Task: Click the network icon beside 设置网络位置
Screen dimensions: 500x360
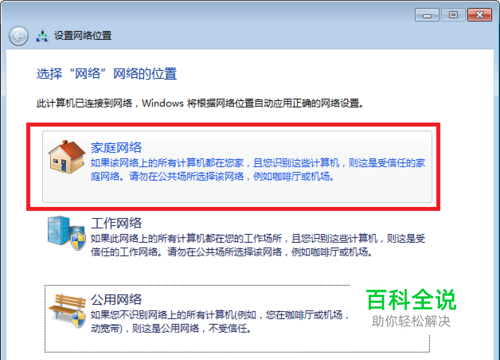Action: tap(42, 36)
